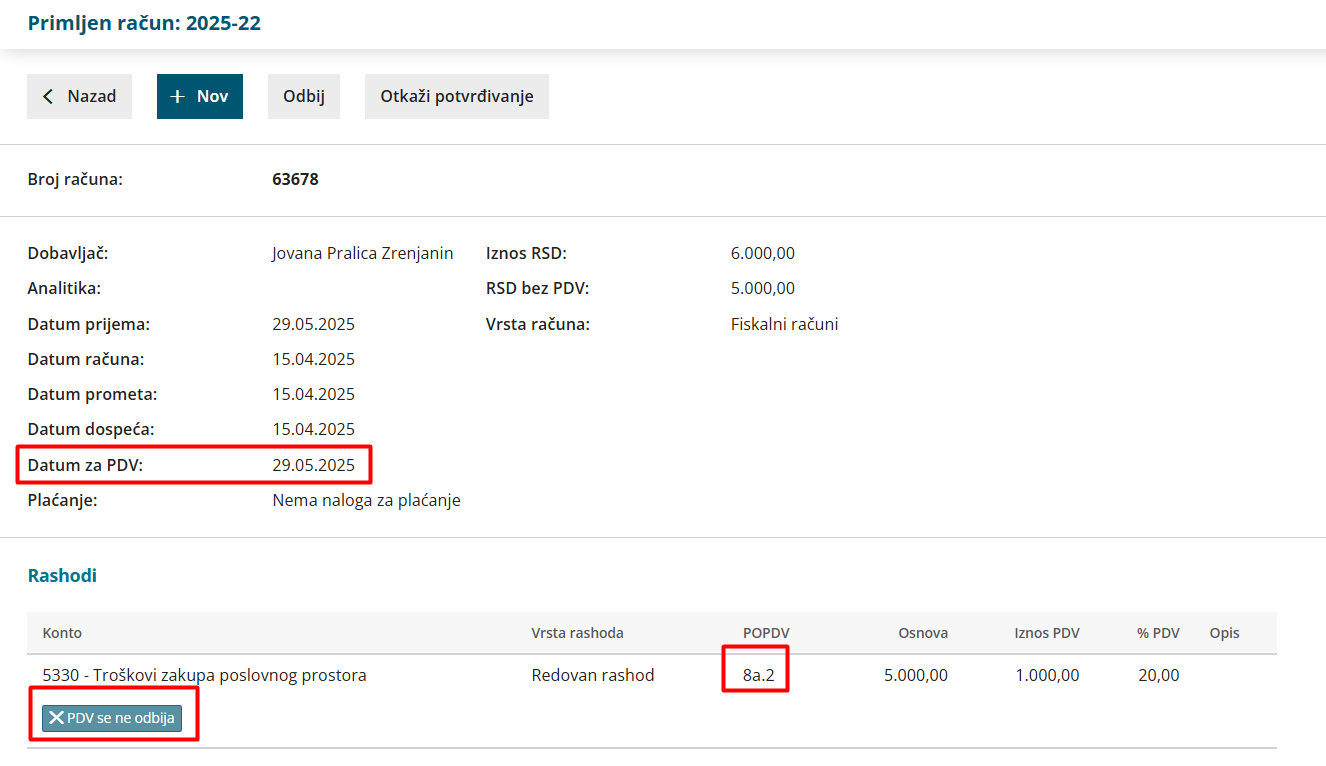The height and width of the screenshot is (766, 1326).
Task: Click supplier name Jovana Pralica Zrenjanin
Action: (362, 253)
